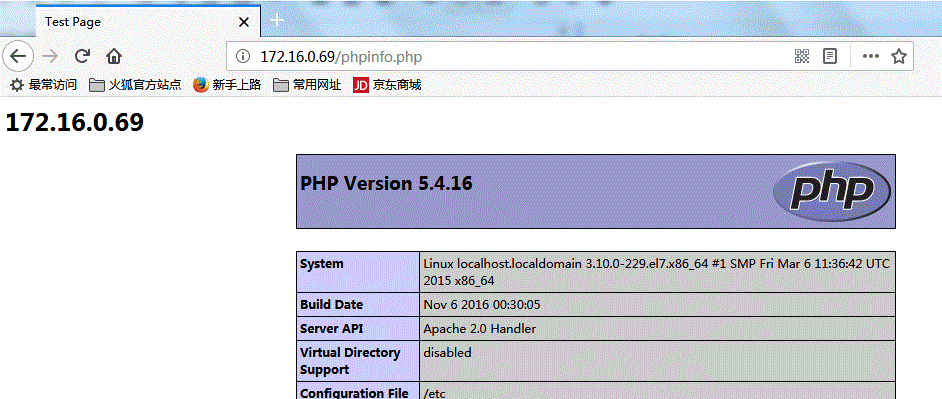942x399 pixels.
Task: Open the 最常访问 bookmarks item
Action: click(x=44, y=85)
